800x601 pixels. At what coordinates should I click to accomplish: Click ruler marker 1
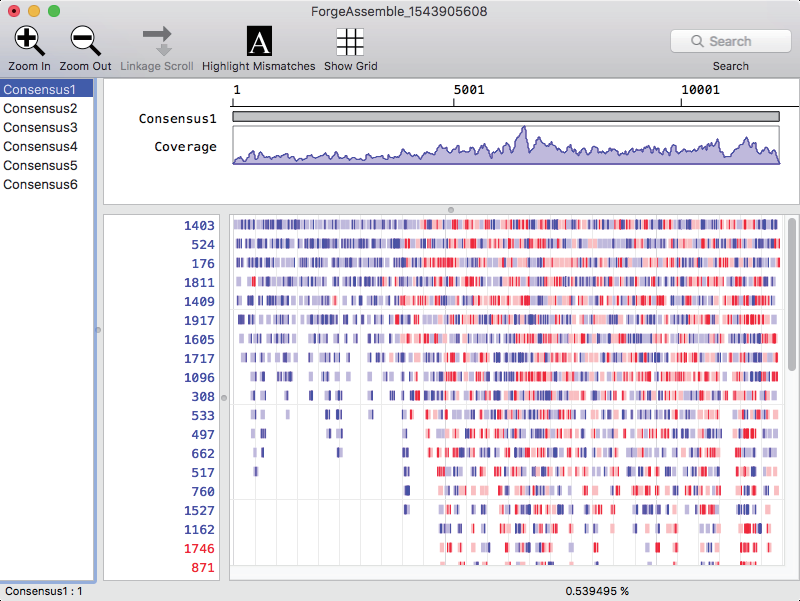coord(237,90)
